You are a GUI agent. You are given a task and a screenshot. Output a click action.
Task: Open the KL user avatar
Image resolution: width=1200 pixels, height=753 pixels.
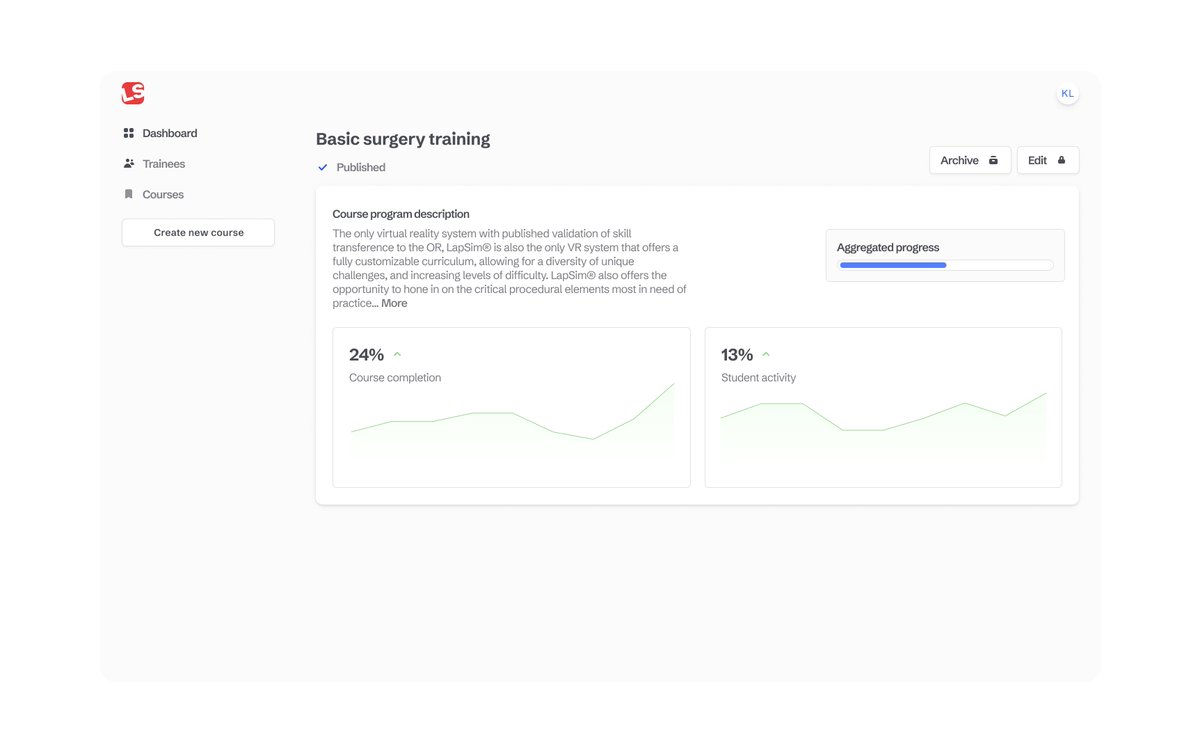point(1067,94)
